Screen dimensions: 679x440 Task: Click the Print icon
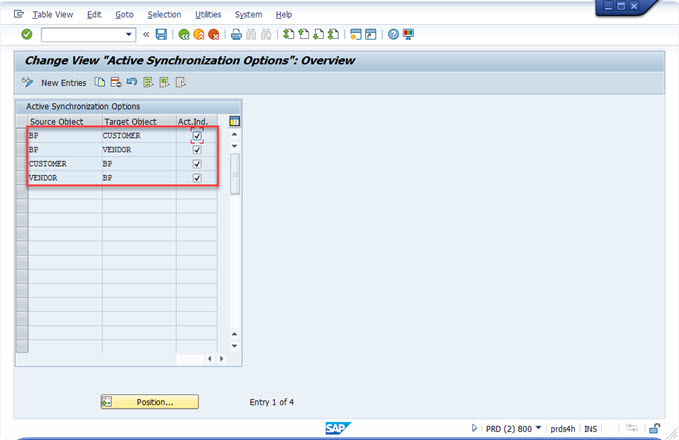(236, 35)
